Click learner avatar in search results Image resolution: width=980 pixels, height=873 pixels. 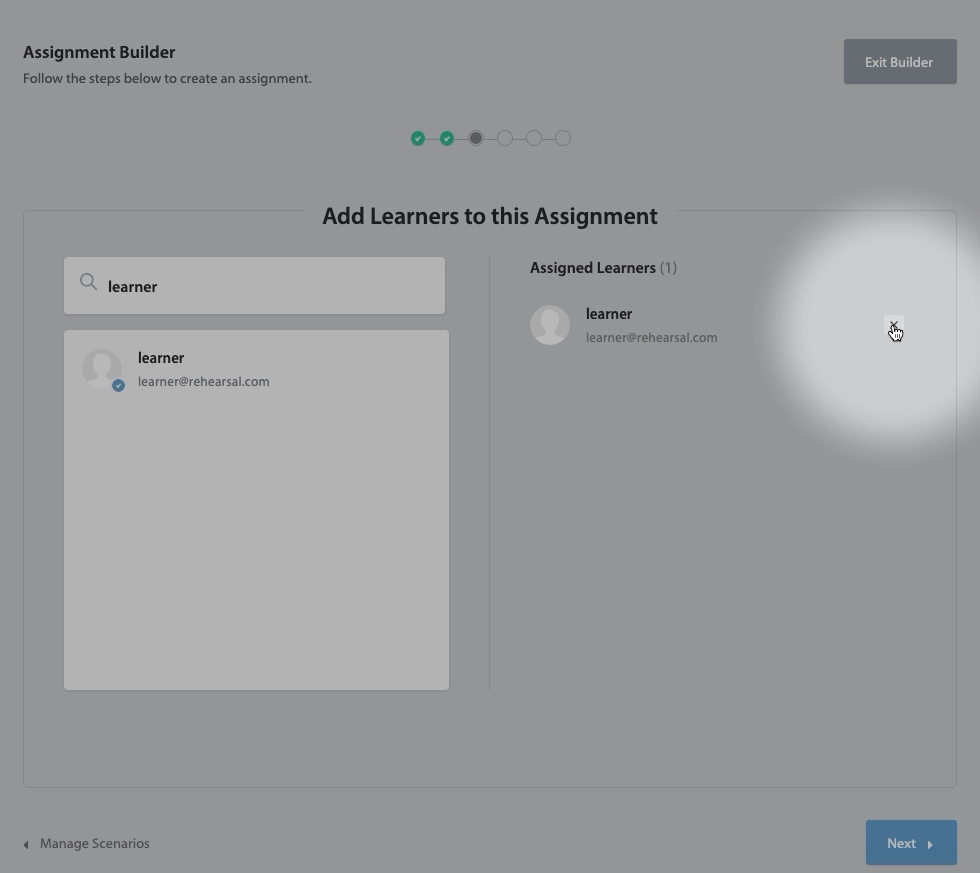coord(101,367)
